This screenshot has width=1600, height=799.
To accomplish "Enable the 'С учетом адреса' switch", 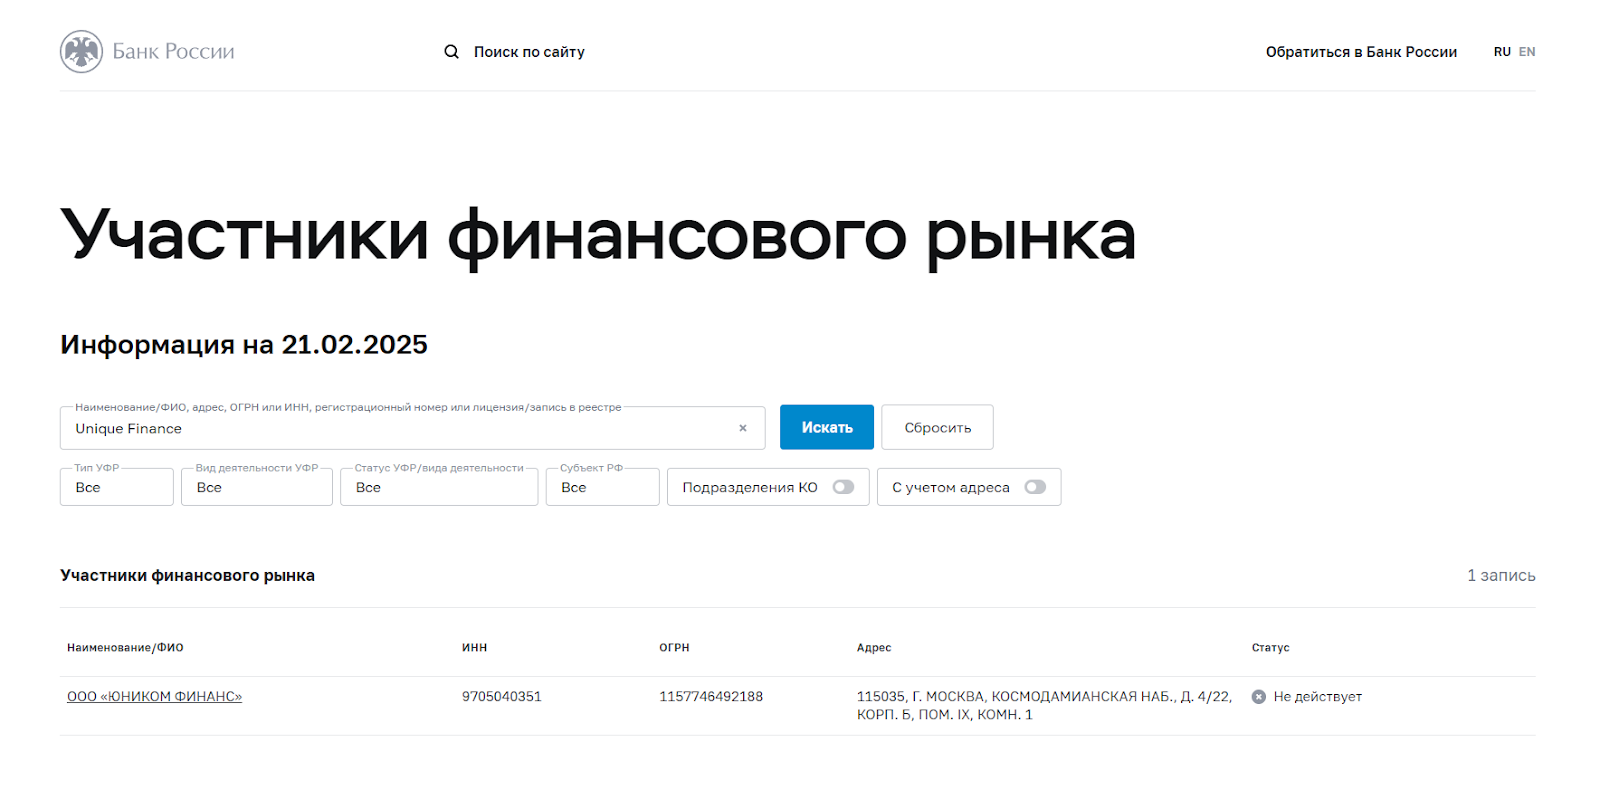I will 1035,487.
